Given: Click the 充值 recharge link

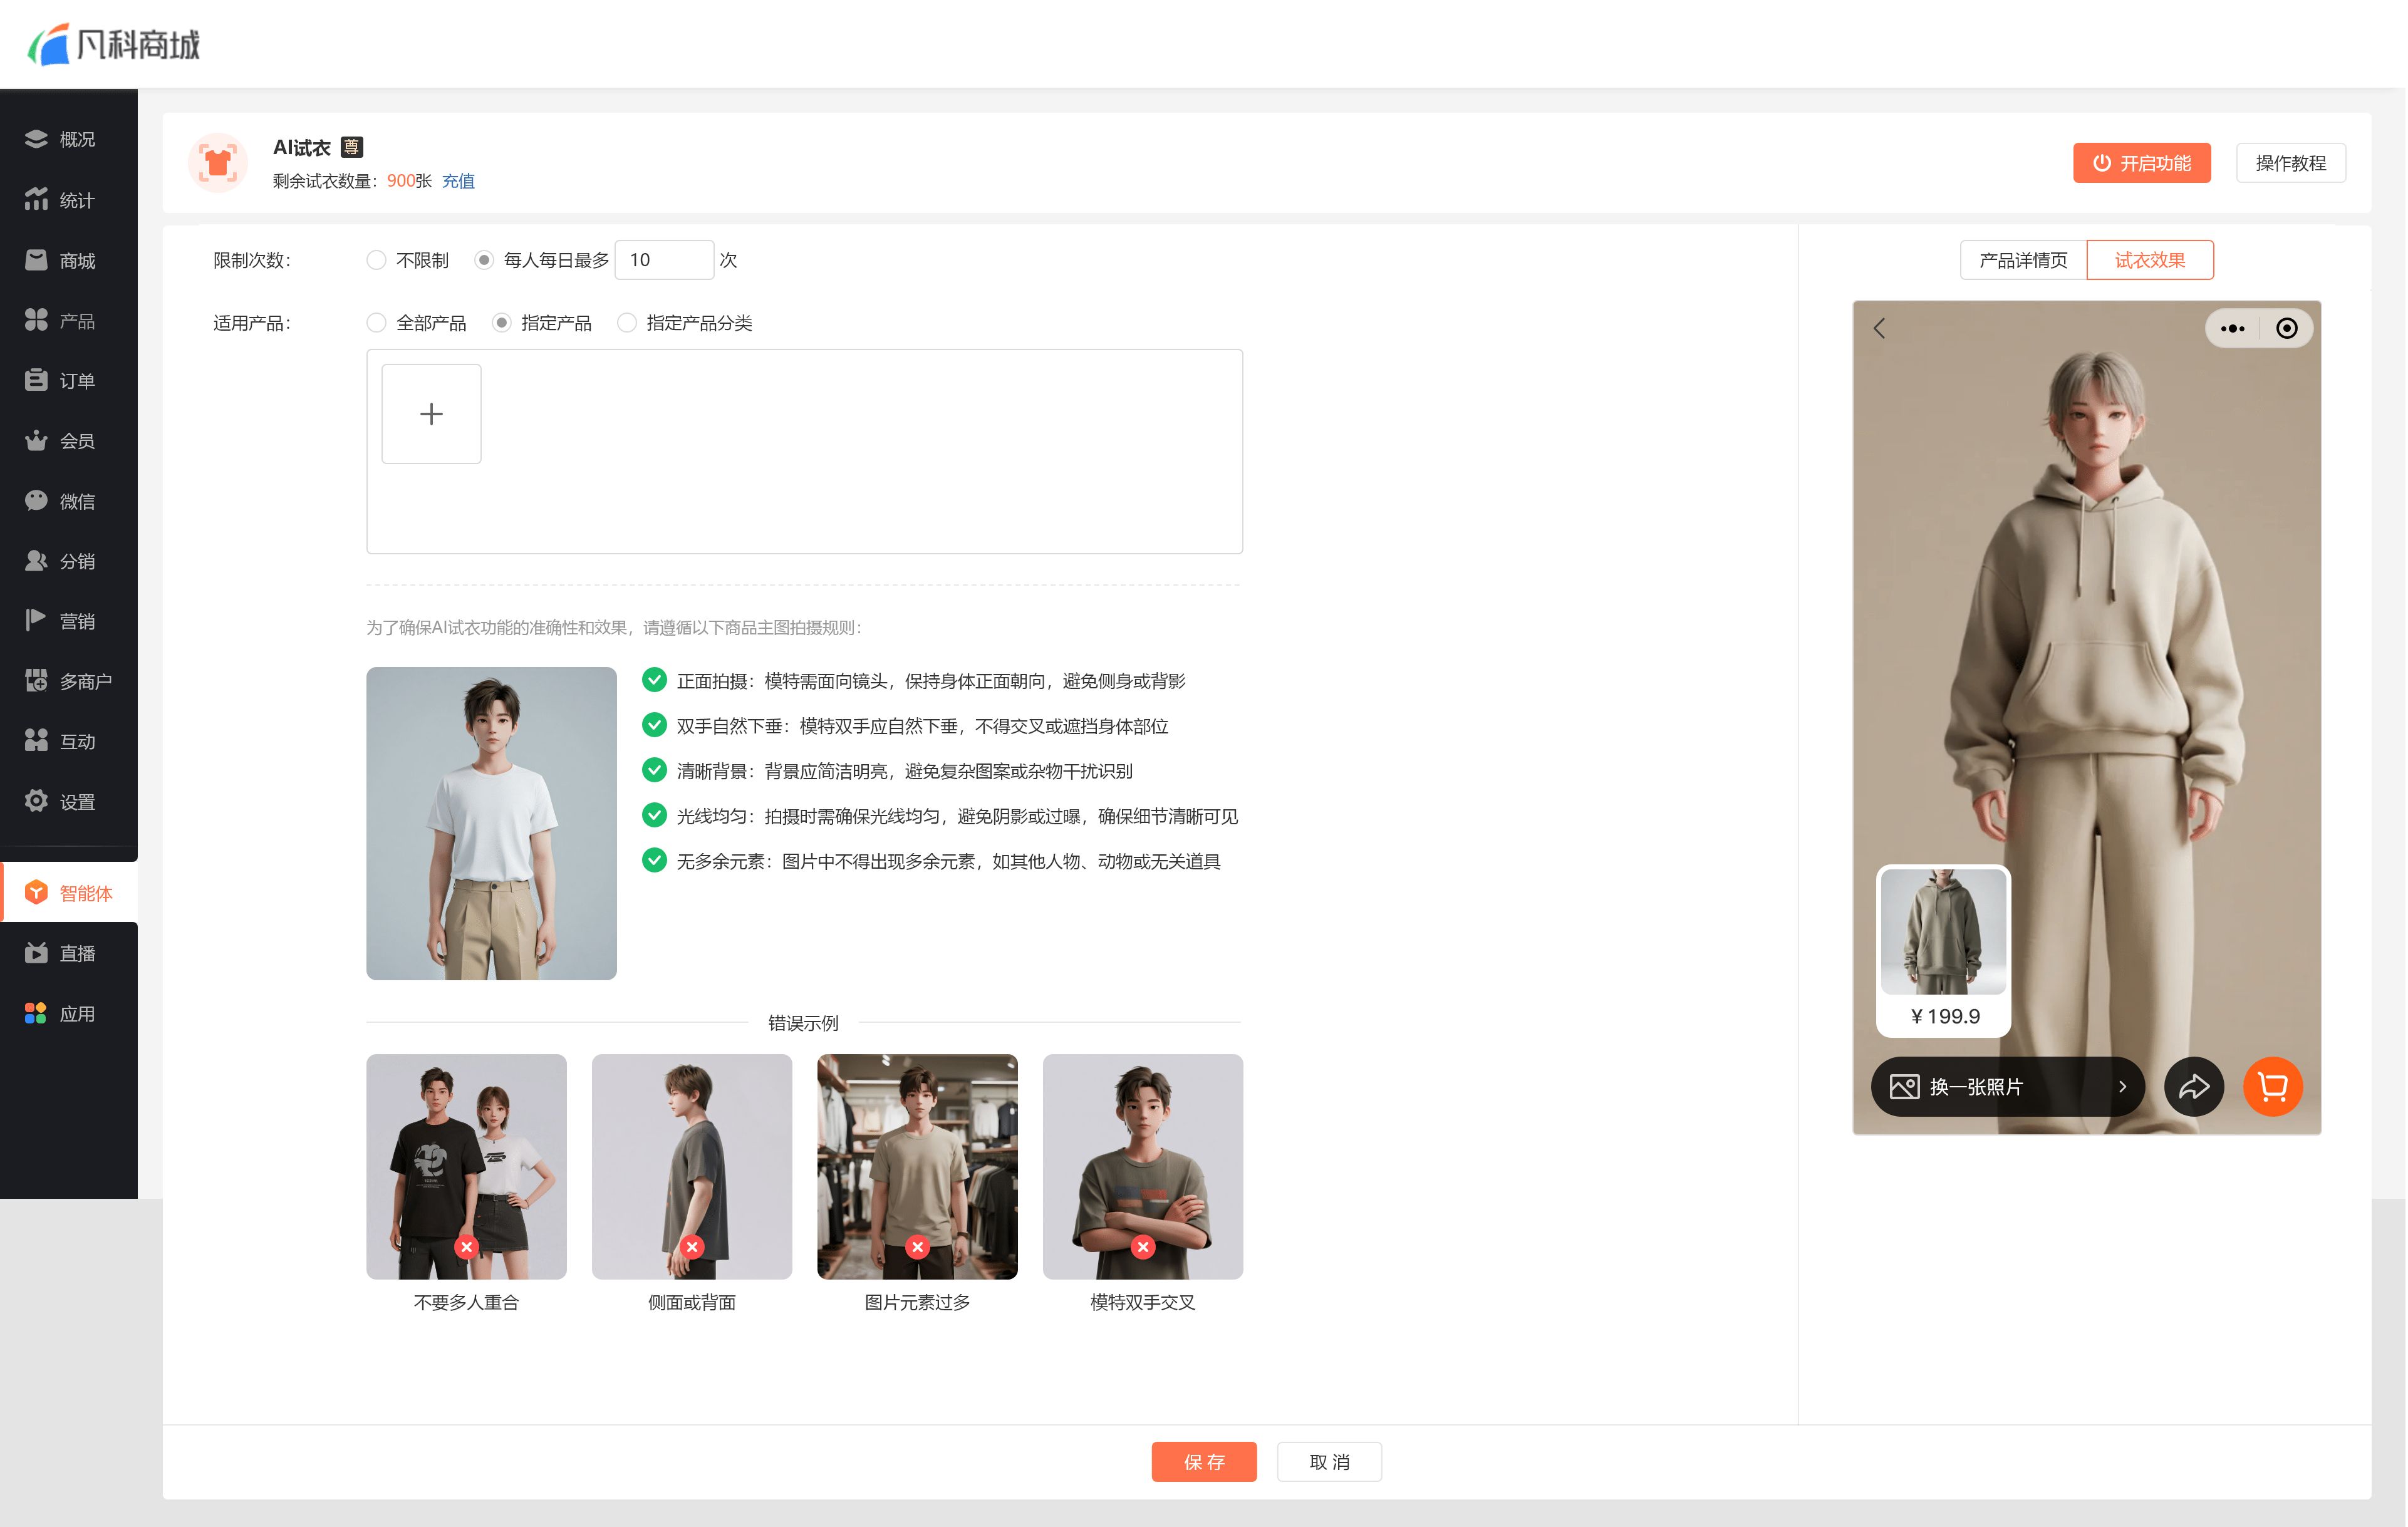Looking at the screenshot, I should point(458,181).
